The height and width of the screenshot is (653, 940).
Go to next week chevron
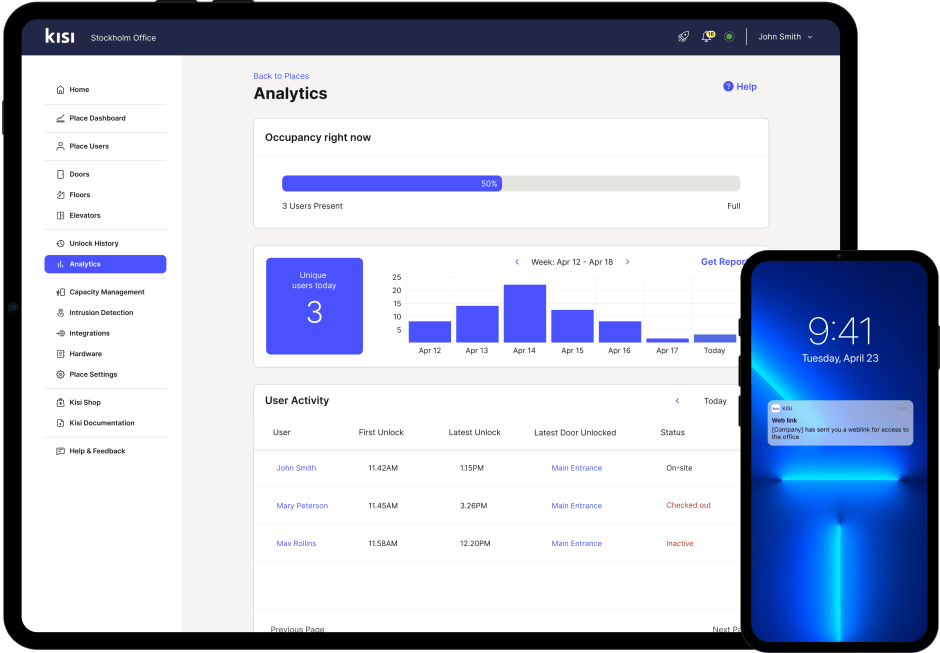627,262
